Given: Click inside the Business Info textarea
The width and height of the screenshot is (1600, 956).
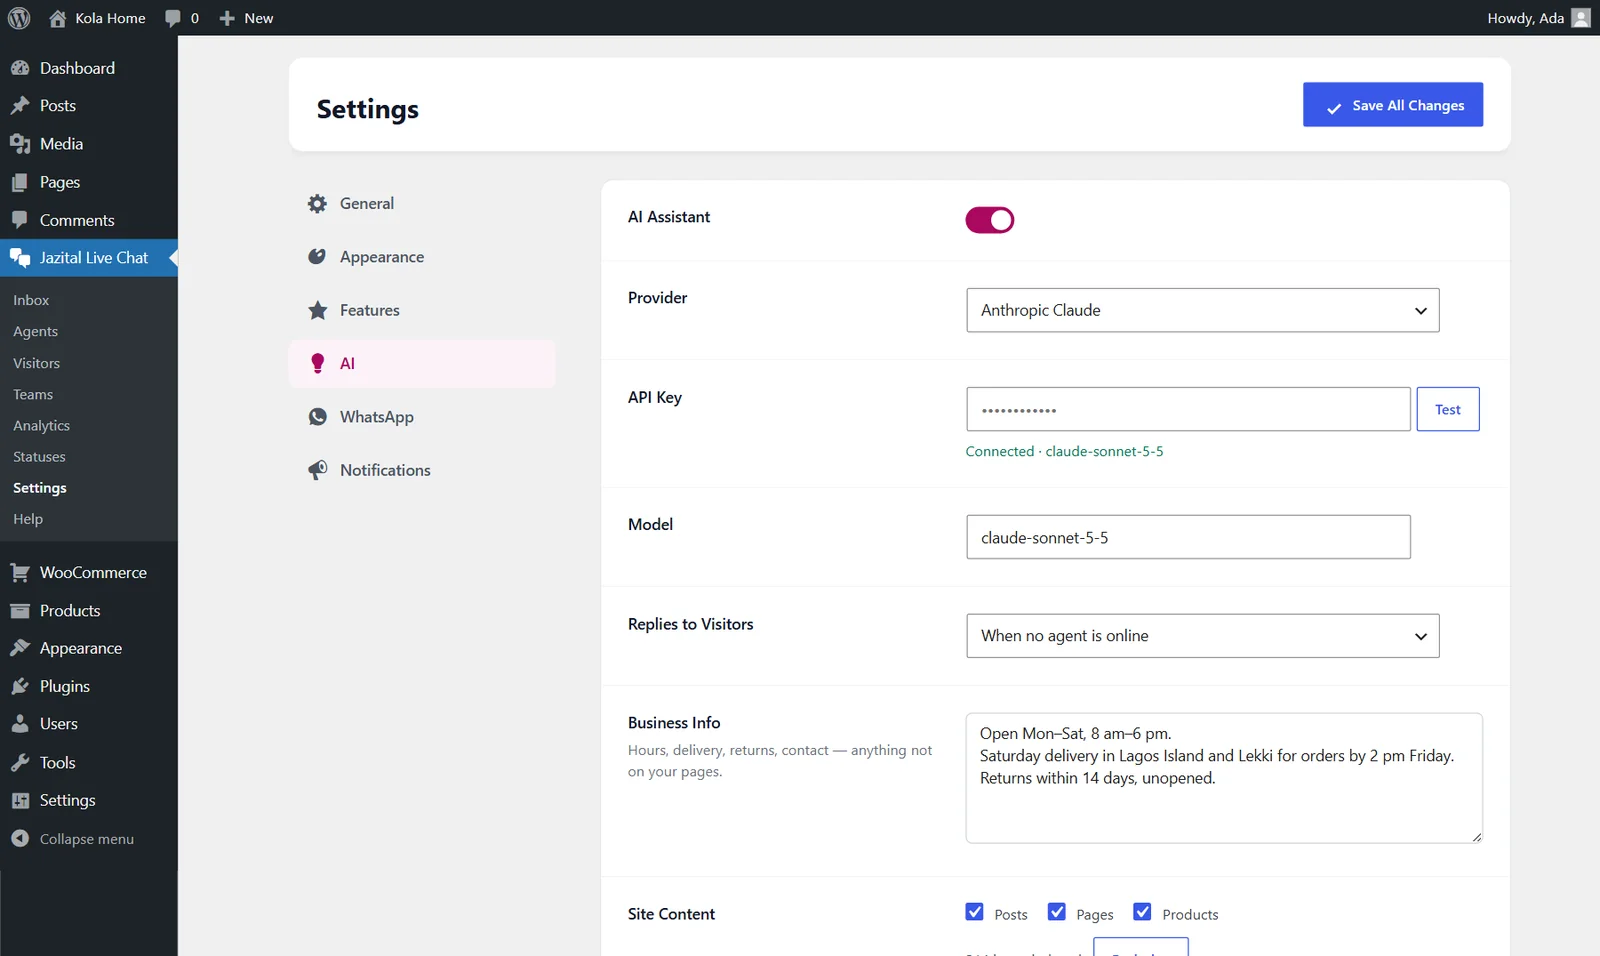Looking at the screenshot, I should pyautogui.click(x=1223, y=778).
